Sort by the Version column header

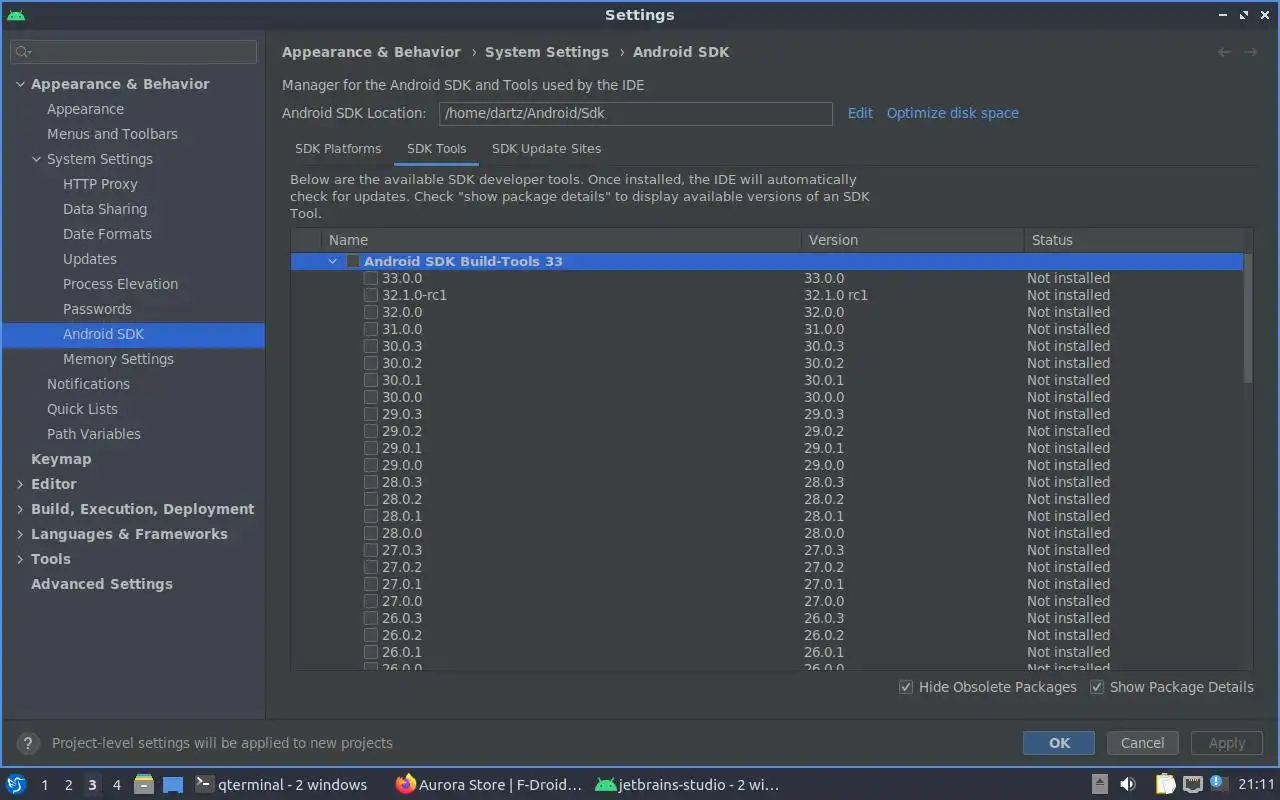[x=912, y=240]
